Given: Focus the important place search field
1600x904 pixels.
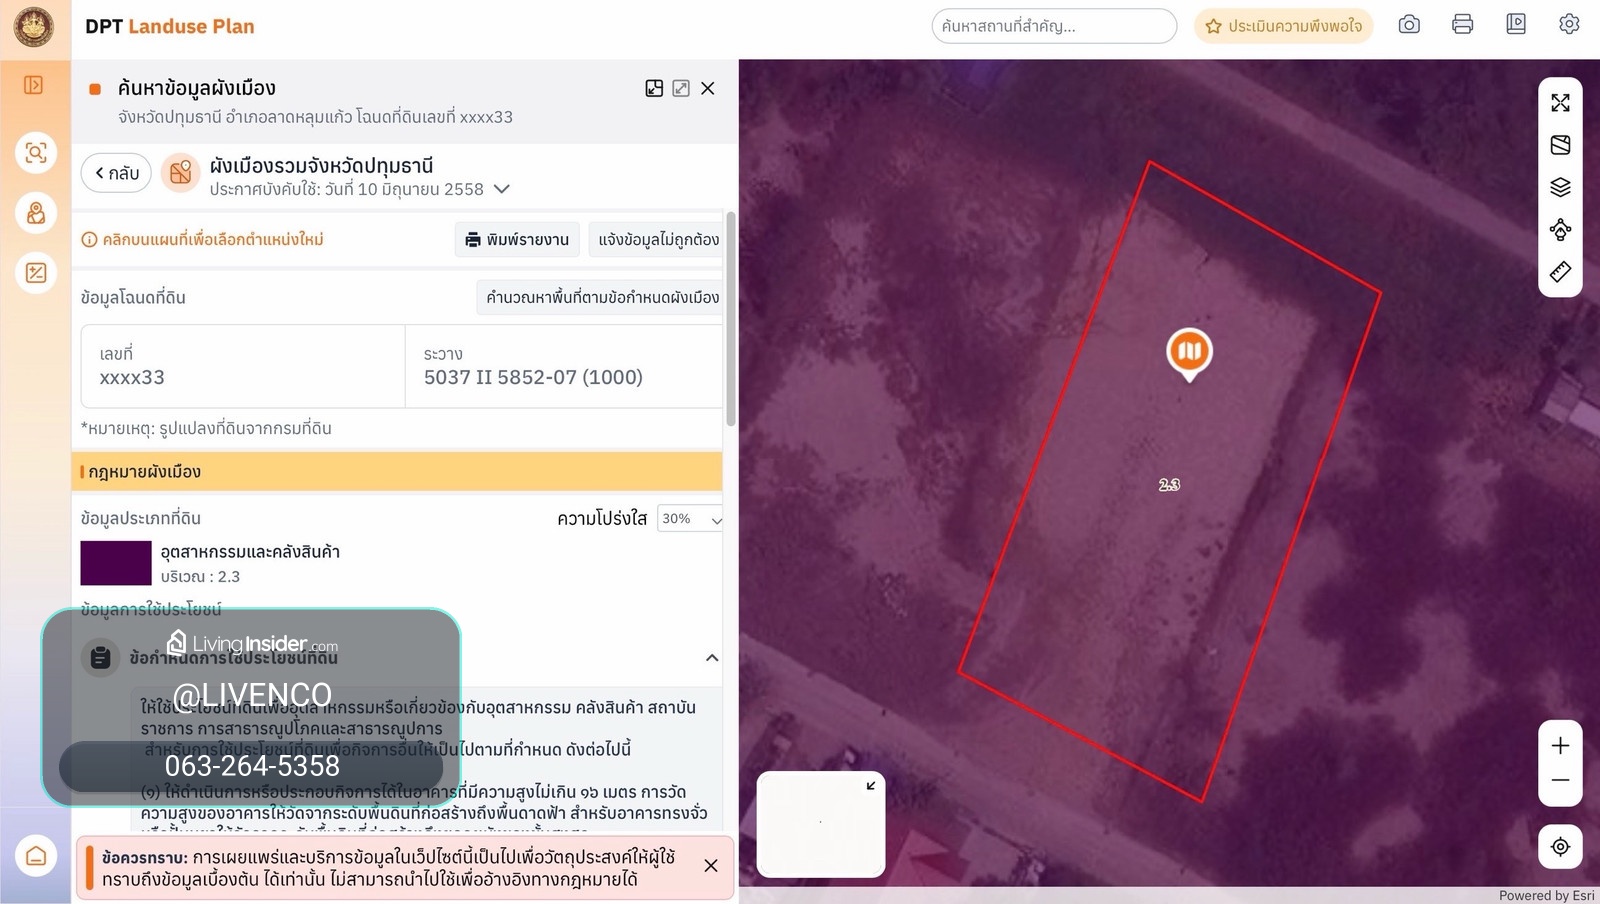Looking at the screenshot, I should tap(1054, 26).
